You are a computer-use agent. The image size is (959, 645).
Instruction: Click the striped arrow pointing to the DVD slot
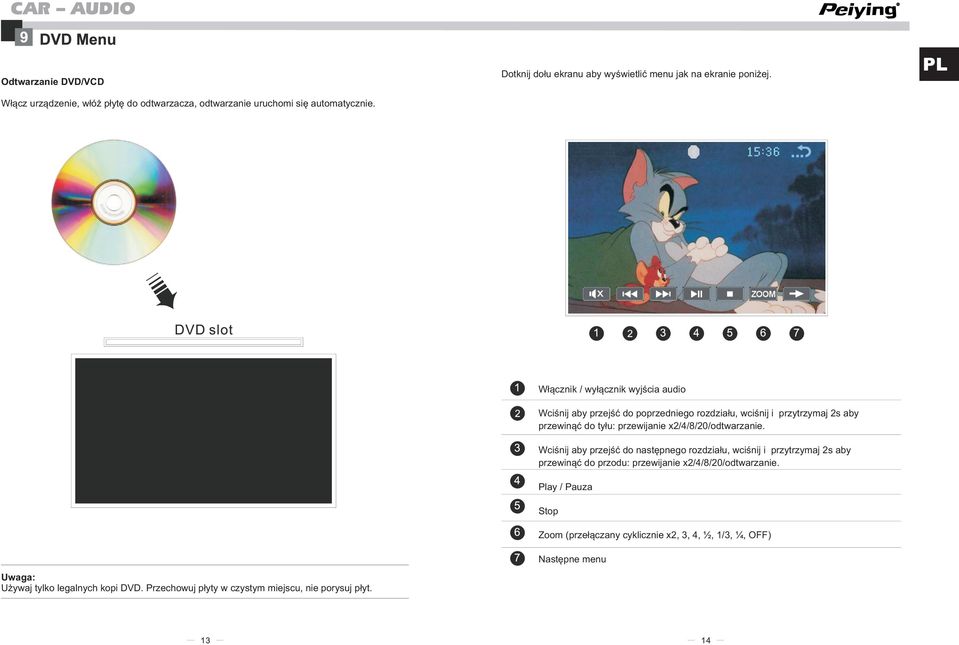tap(161, 290)
